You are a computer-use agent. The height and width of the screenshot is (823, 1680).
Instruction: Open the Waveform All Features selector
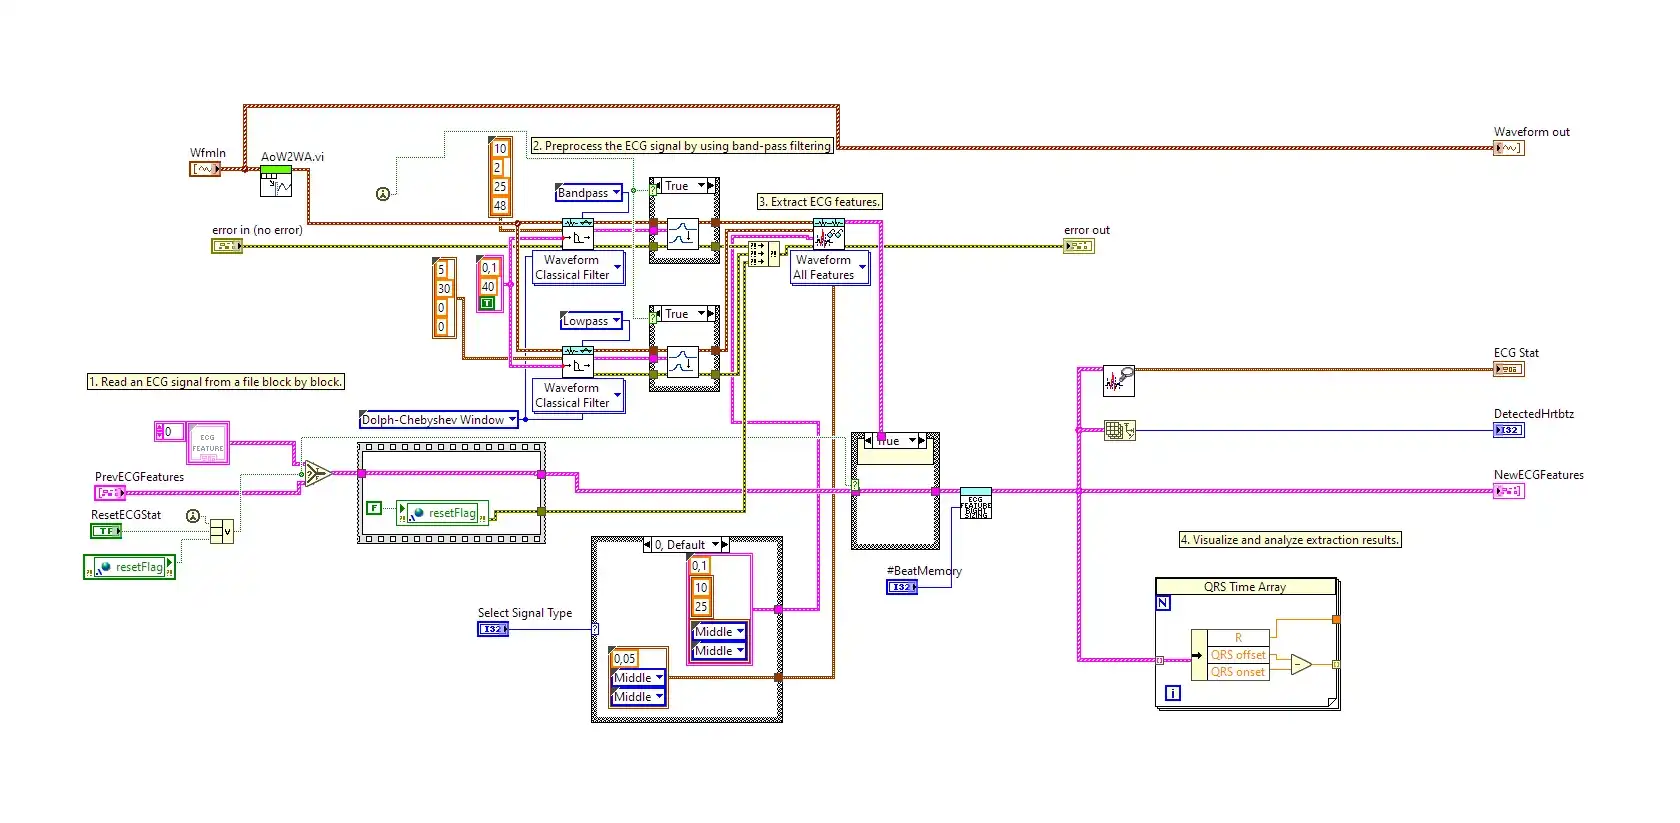(x=829, y=267)
